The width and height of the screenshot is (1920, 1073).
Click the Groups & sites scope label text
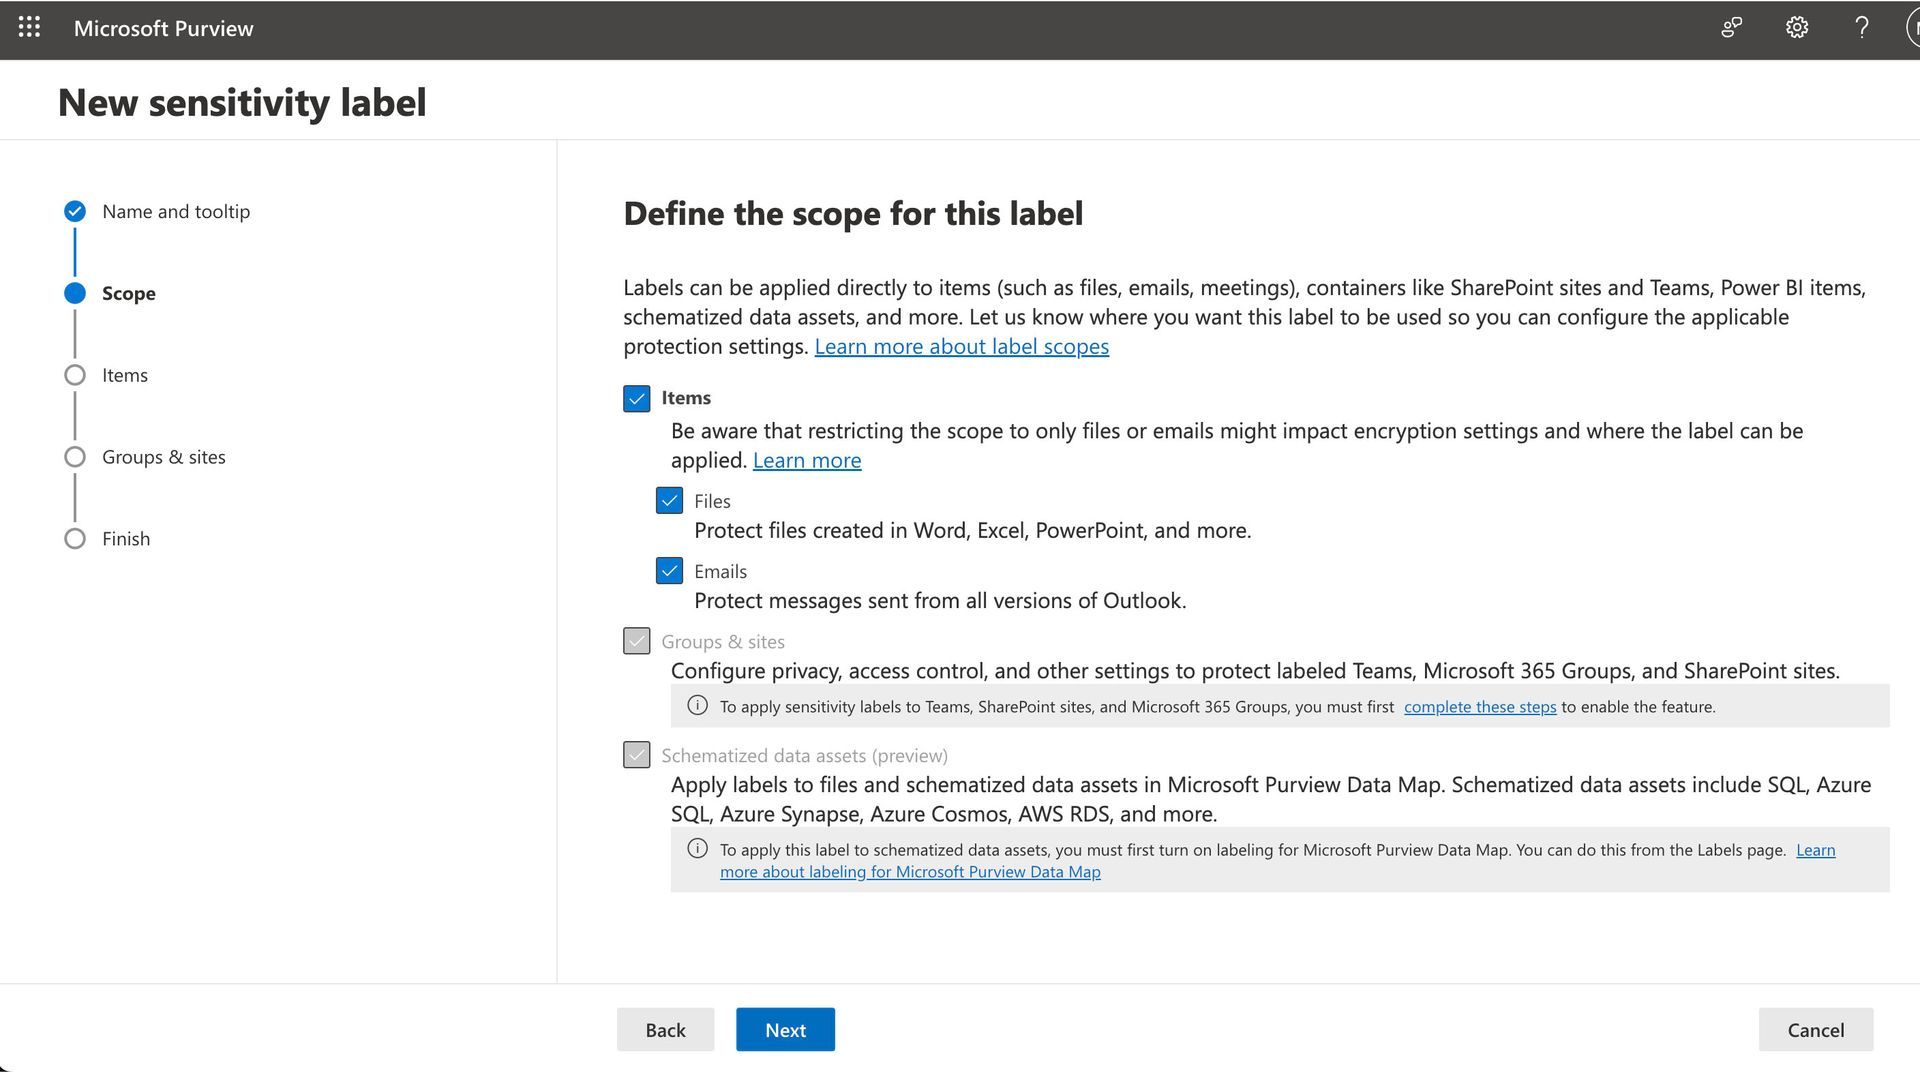pyautogui.click(x=722, y=641)
